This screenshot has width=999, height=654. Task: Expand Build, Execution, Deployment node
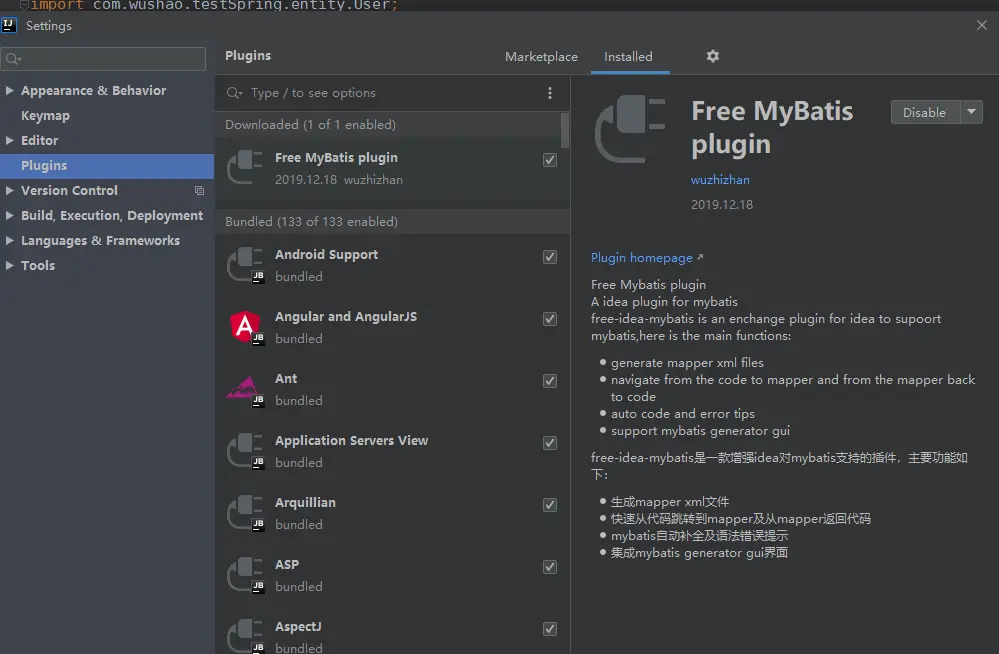(10, 215)
